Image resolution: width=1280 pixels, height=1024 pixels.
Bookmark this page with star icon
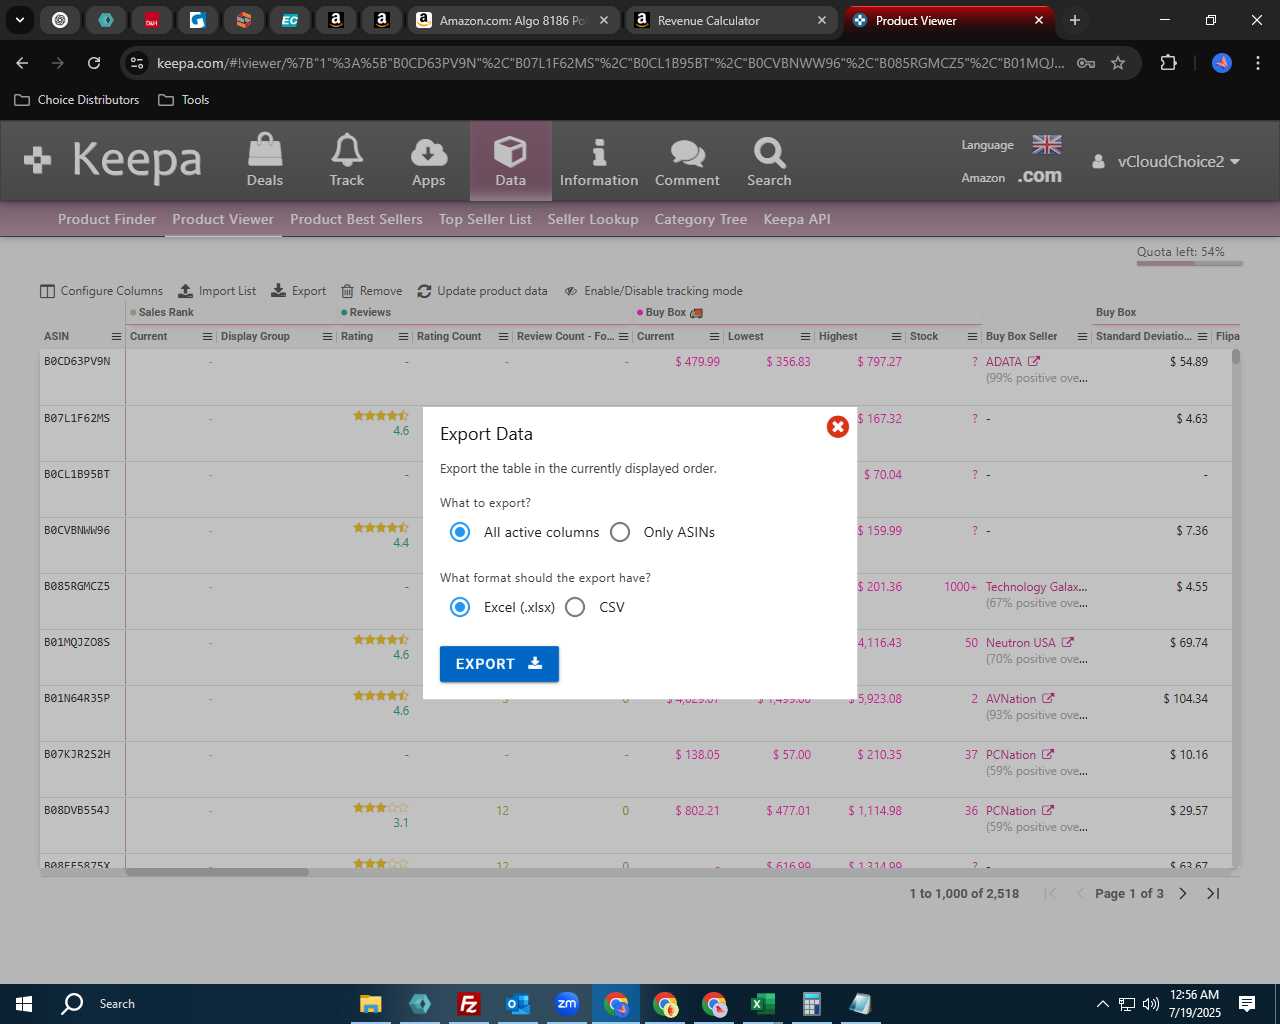pyautogui.click(x=1118, y=63)
